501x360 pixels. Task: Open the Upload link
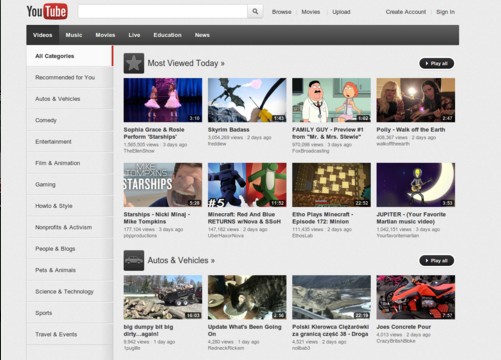pyautogui.click(x=341, y=12)
